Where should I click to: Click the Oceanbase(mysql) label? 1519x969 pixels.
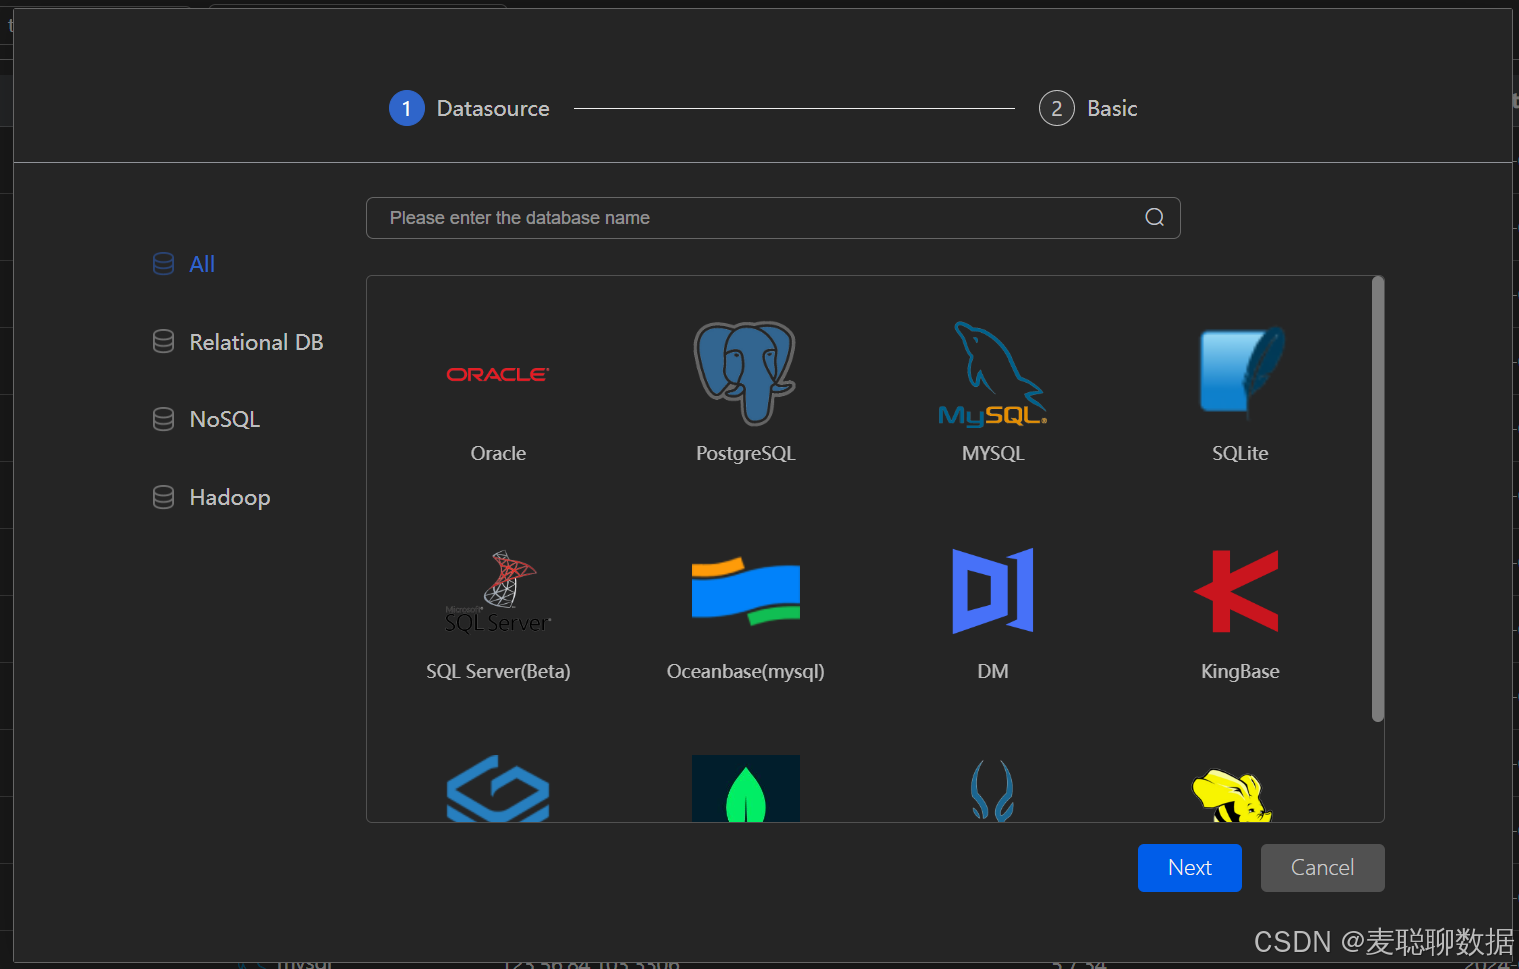tap(746, 671)
